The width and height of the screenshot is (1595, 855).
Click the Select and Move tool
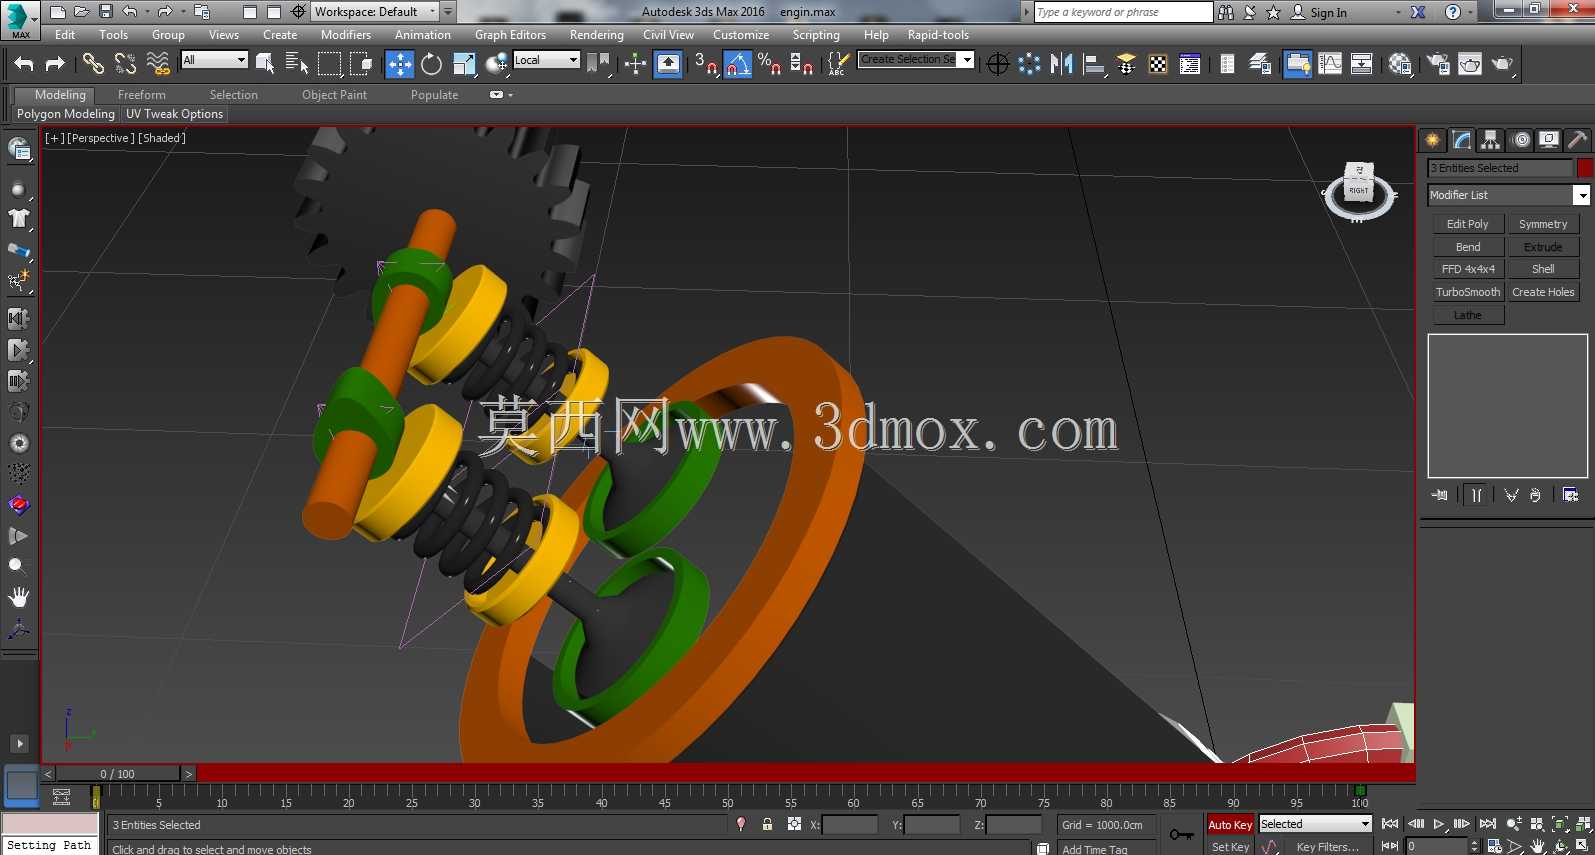tap(399, 64)
